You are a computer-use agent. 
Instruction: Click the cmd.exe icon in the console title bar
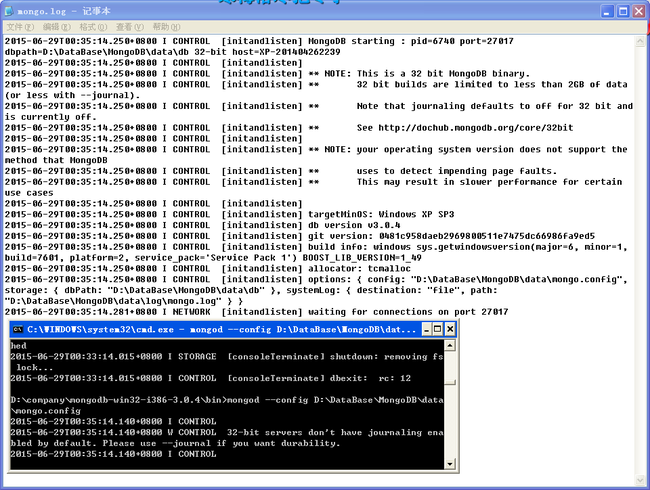(x=18, y=330)
